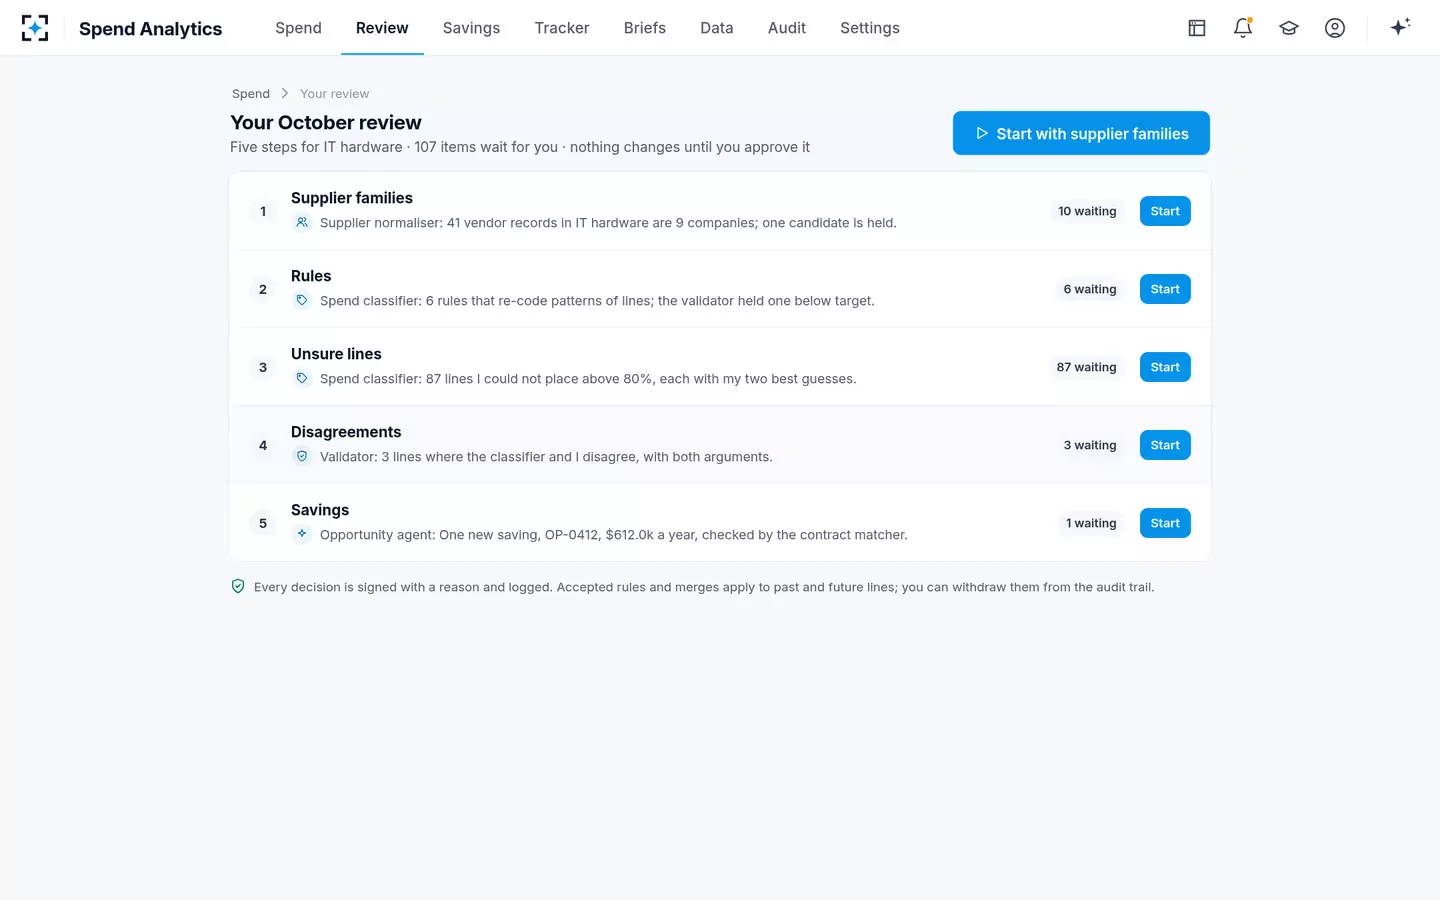Go to the Settings tab

point(870,28)
